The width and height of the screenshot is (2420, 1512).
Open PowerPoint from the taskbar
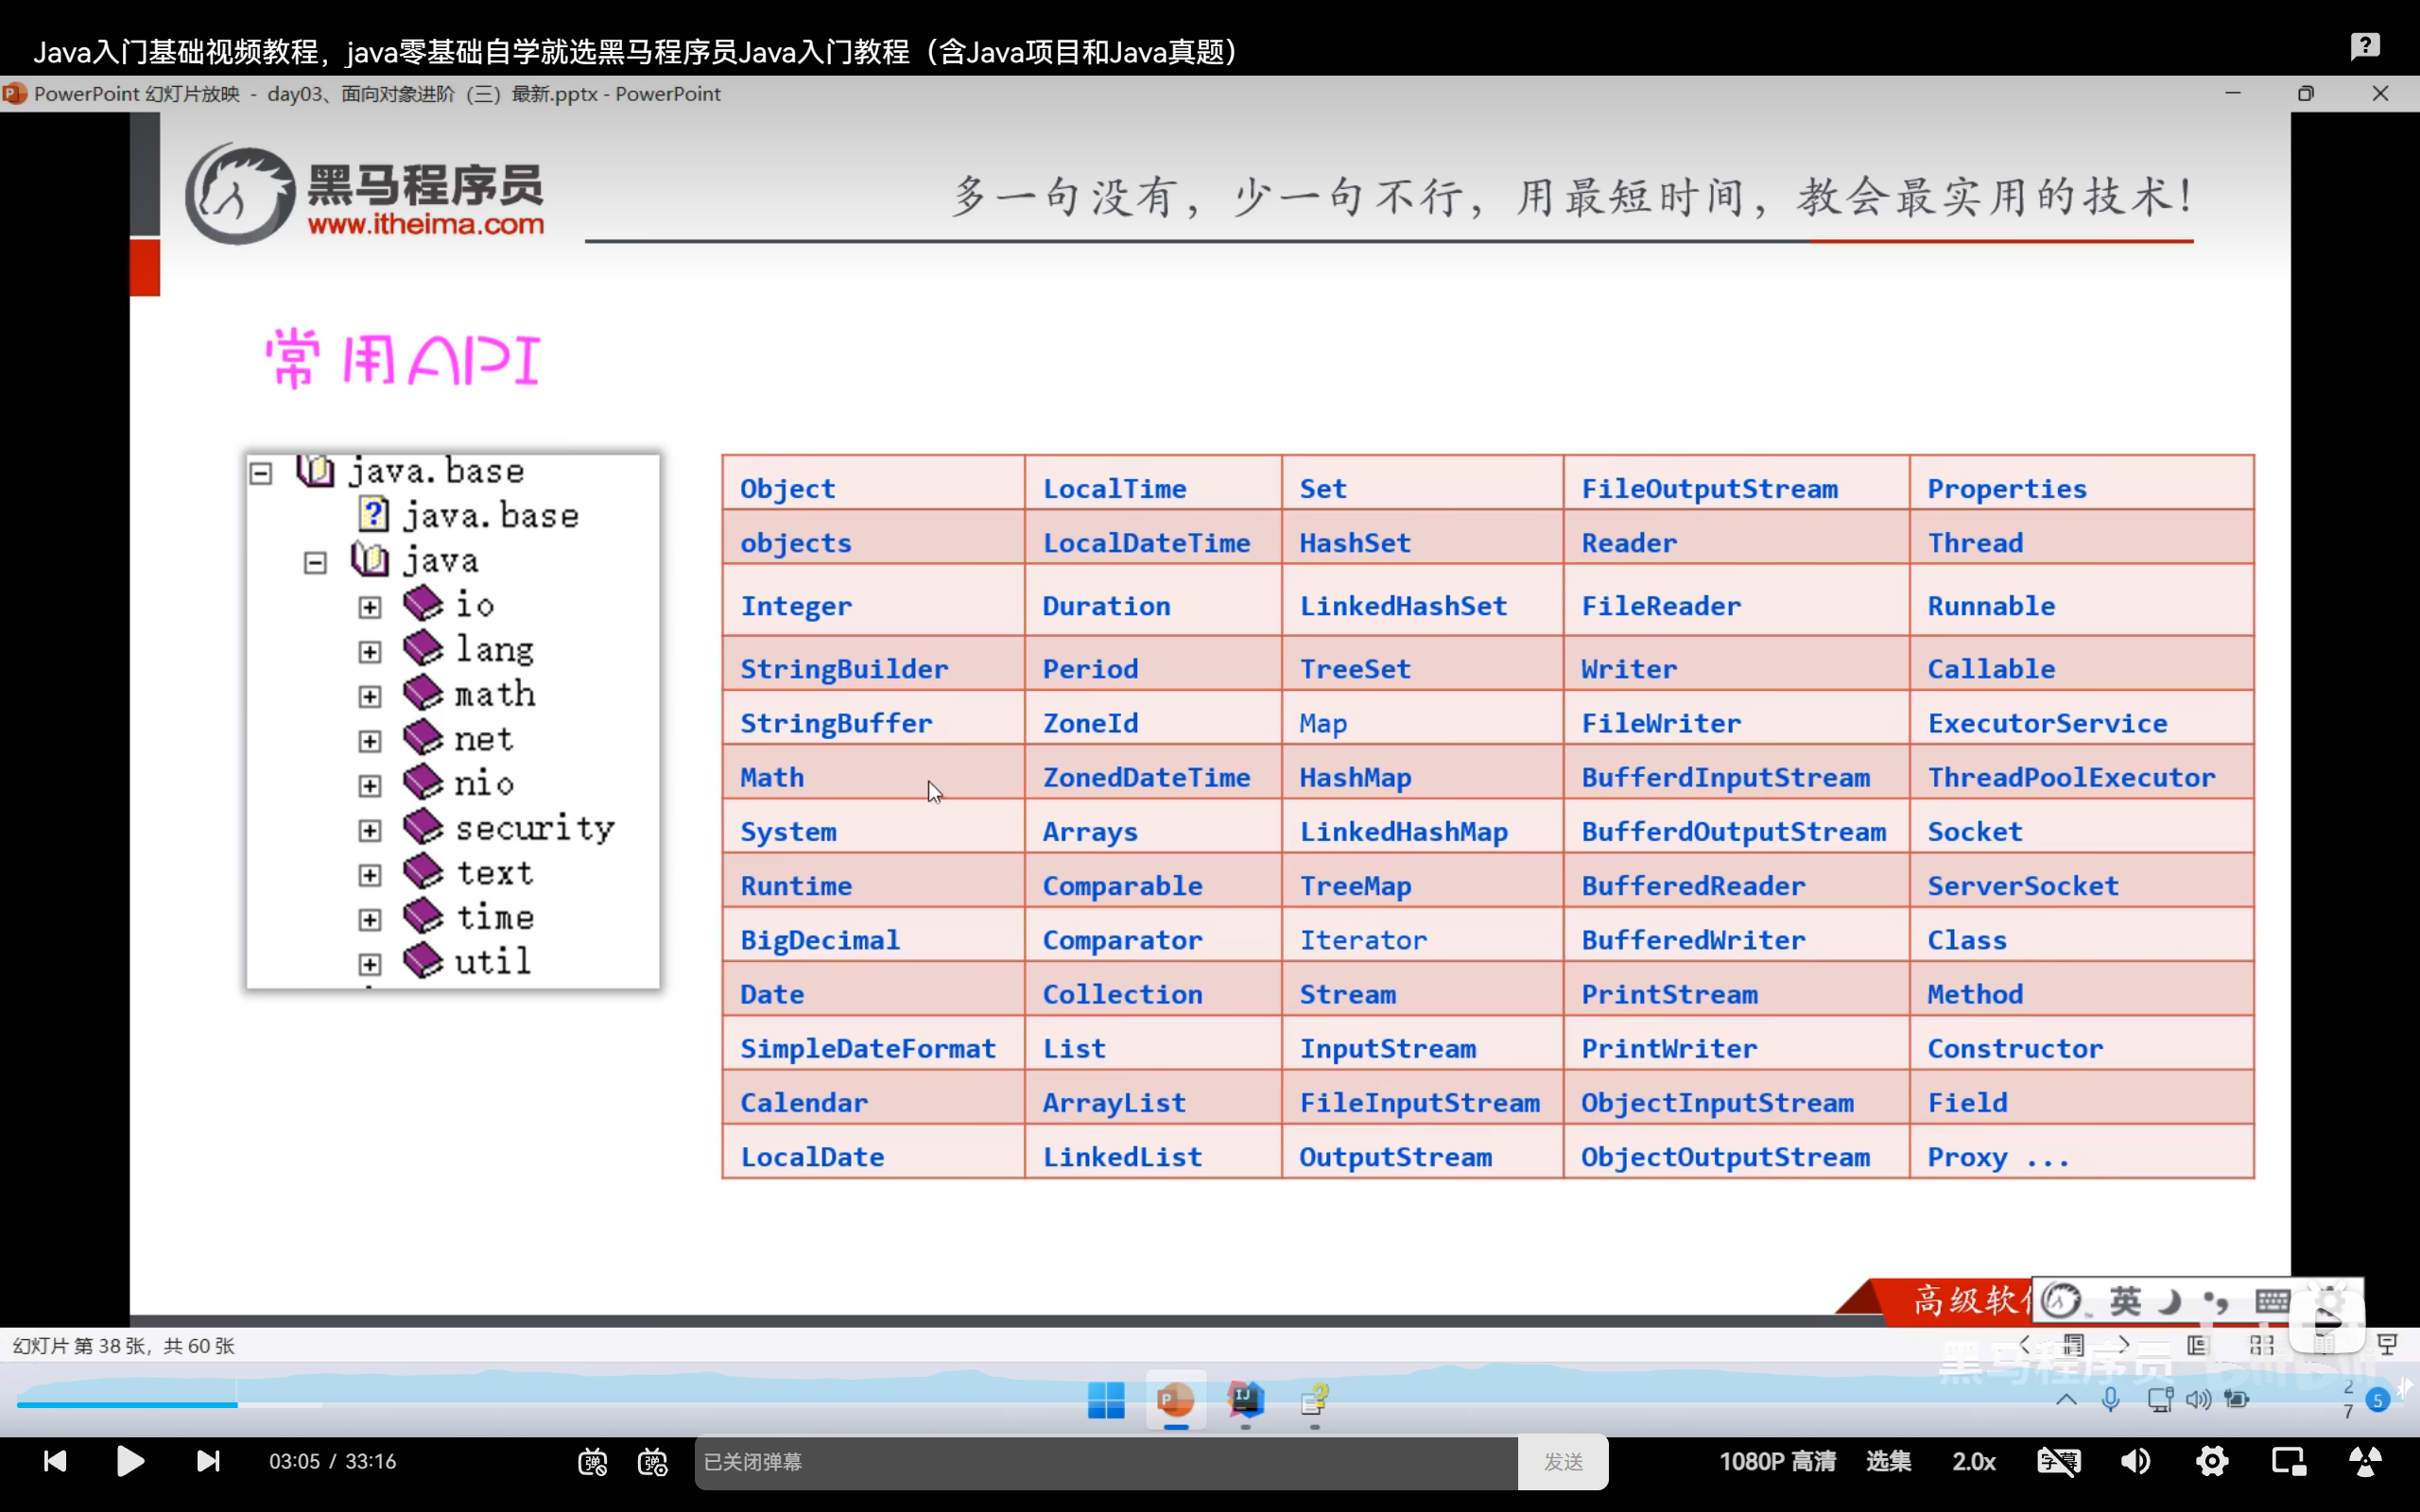coord(1176,1400)
